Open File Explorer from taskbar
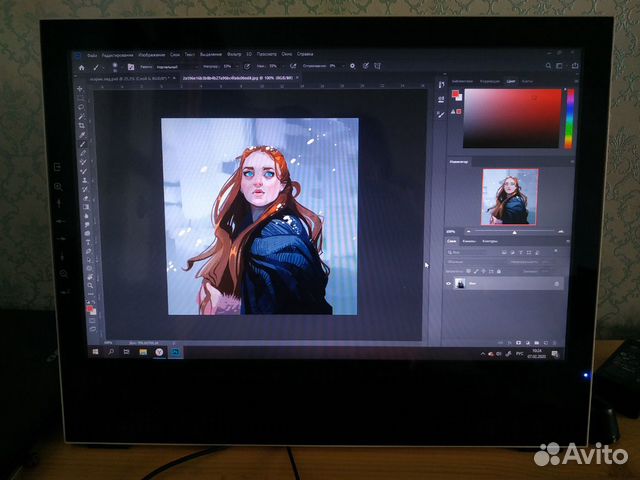 pos(143,352)
